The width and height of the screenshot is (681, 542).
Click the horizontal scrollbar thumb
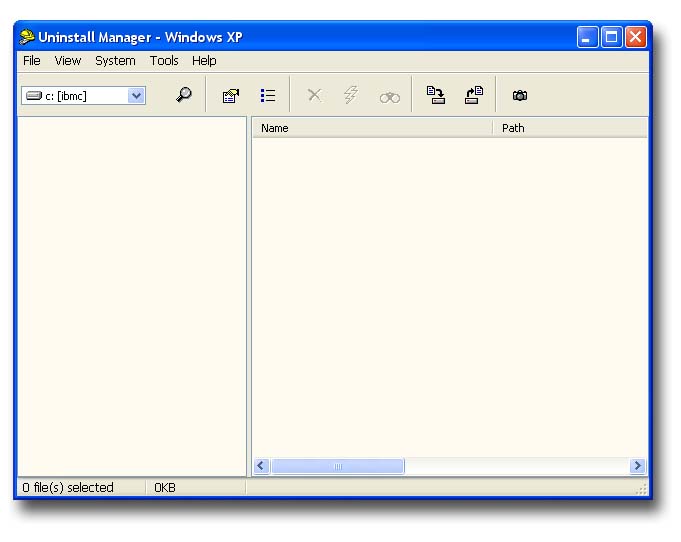coord(337,466)
